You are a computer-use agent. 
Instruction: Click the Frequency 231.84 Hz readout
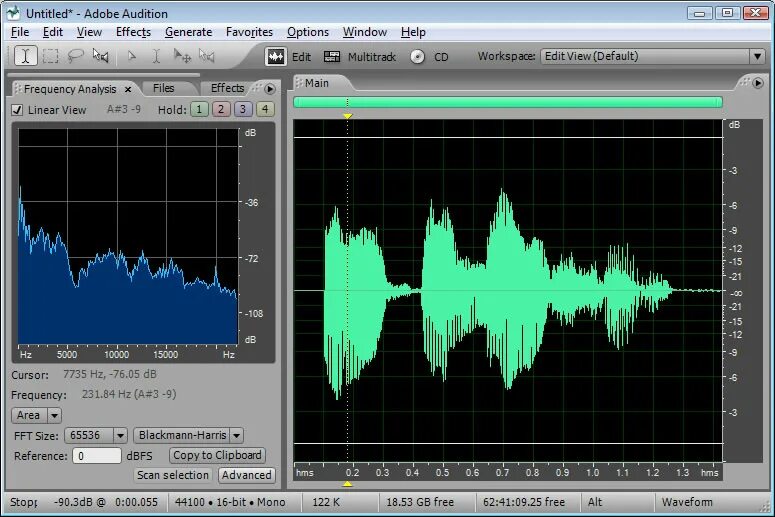[x=129, y=394]
